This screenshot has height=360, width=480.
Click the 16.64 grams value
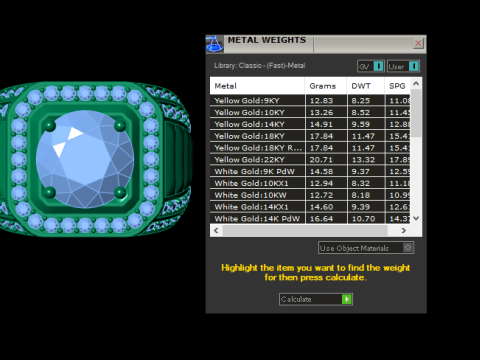click(321, 219)
